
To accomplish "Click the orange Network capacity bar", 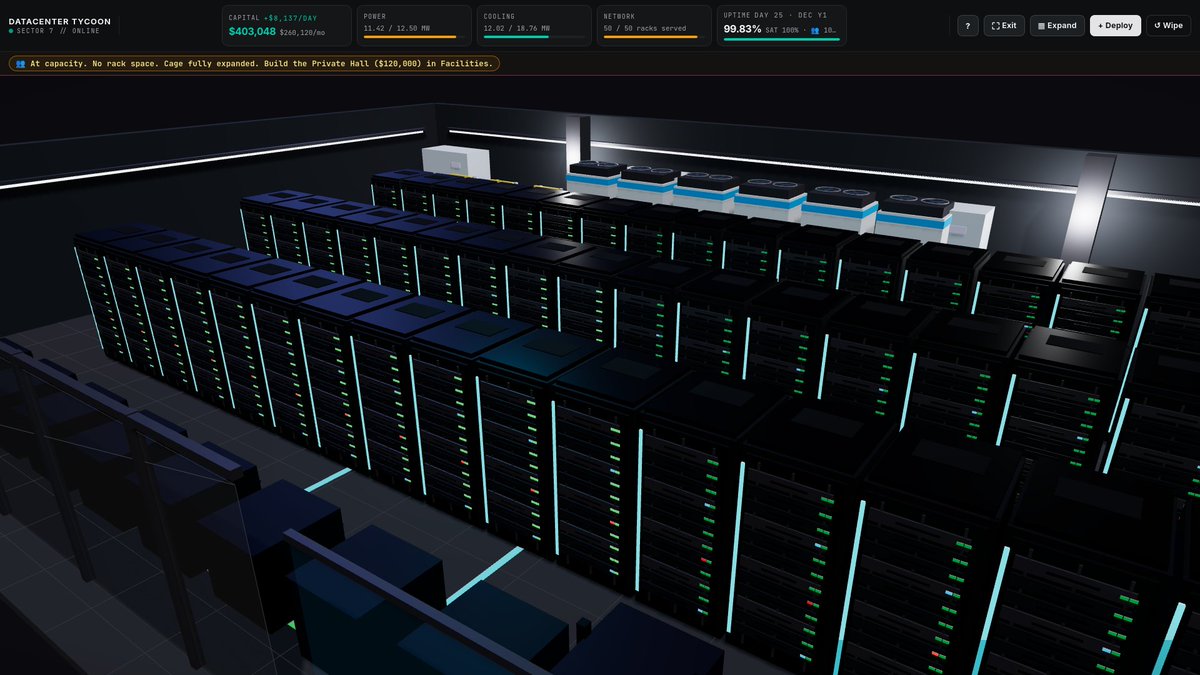I will [x=650, y=37].
